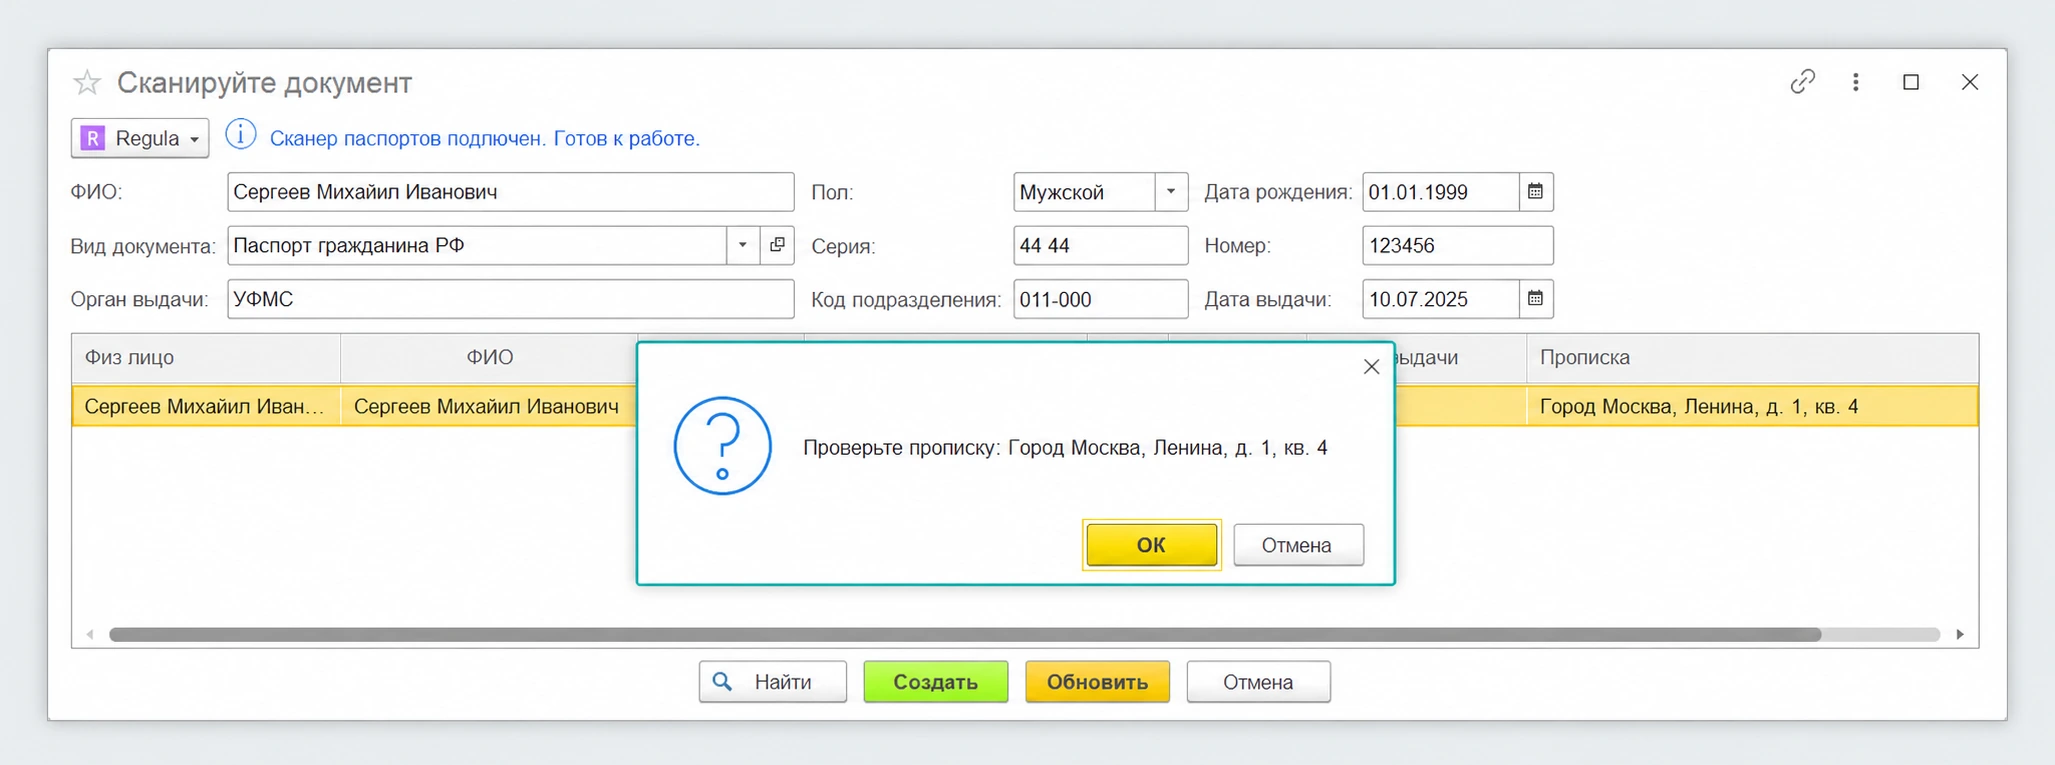Open the Вид документа record button
2055x765 pixels.
(x=777, y=246)
